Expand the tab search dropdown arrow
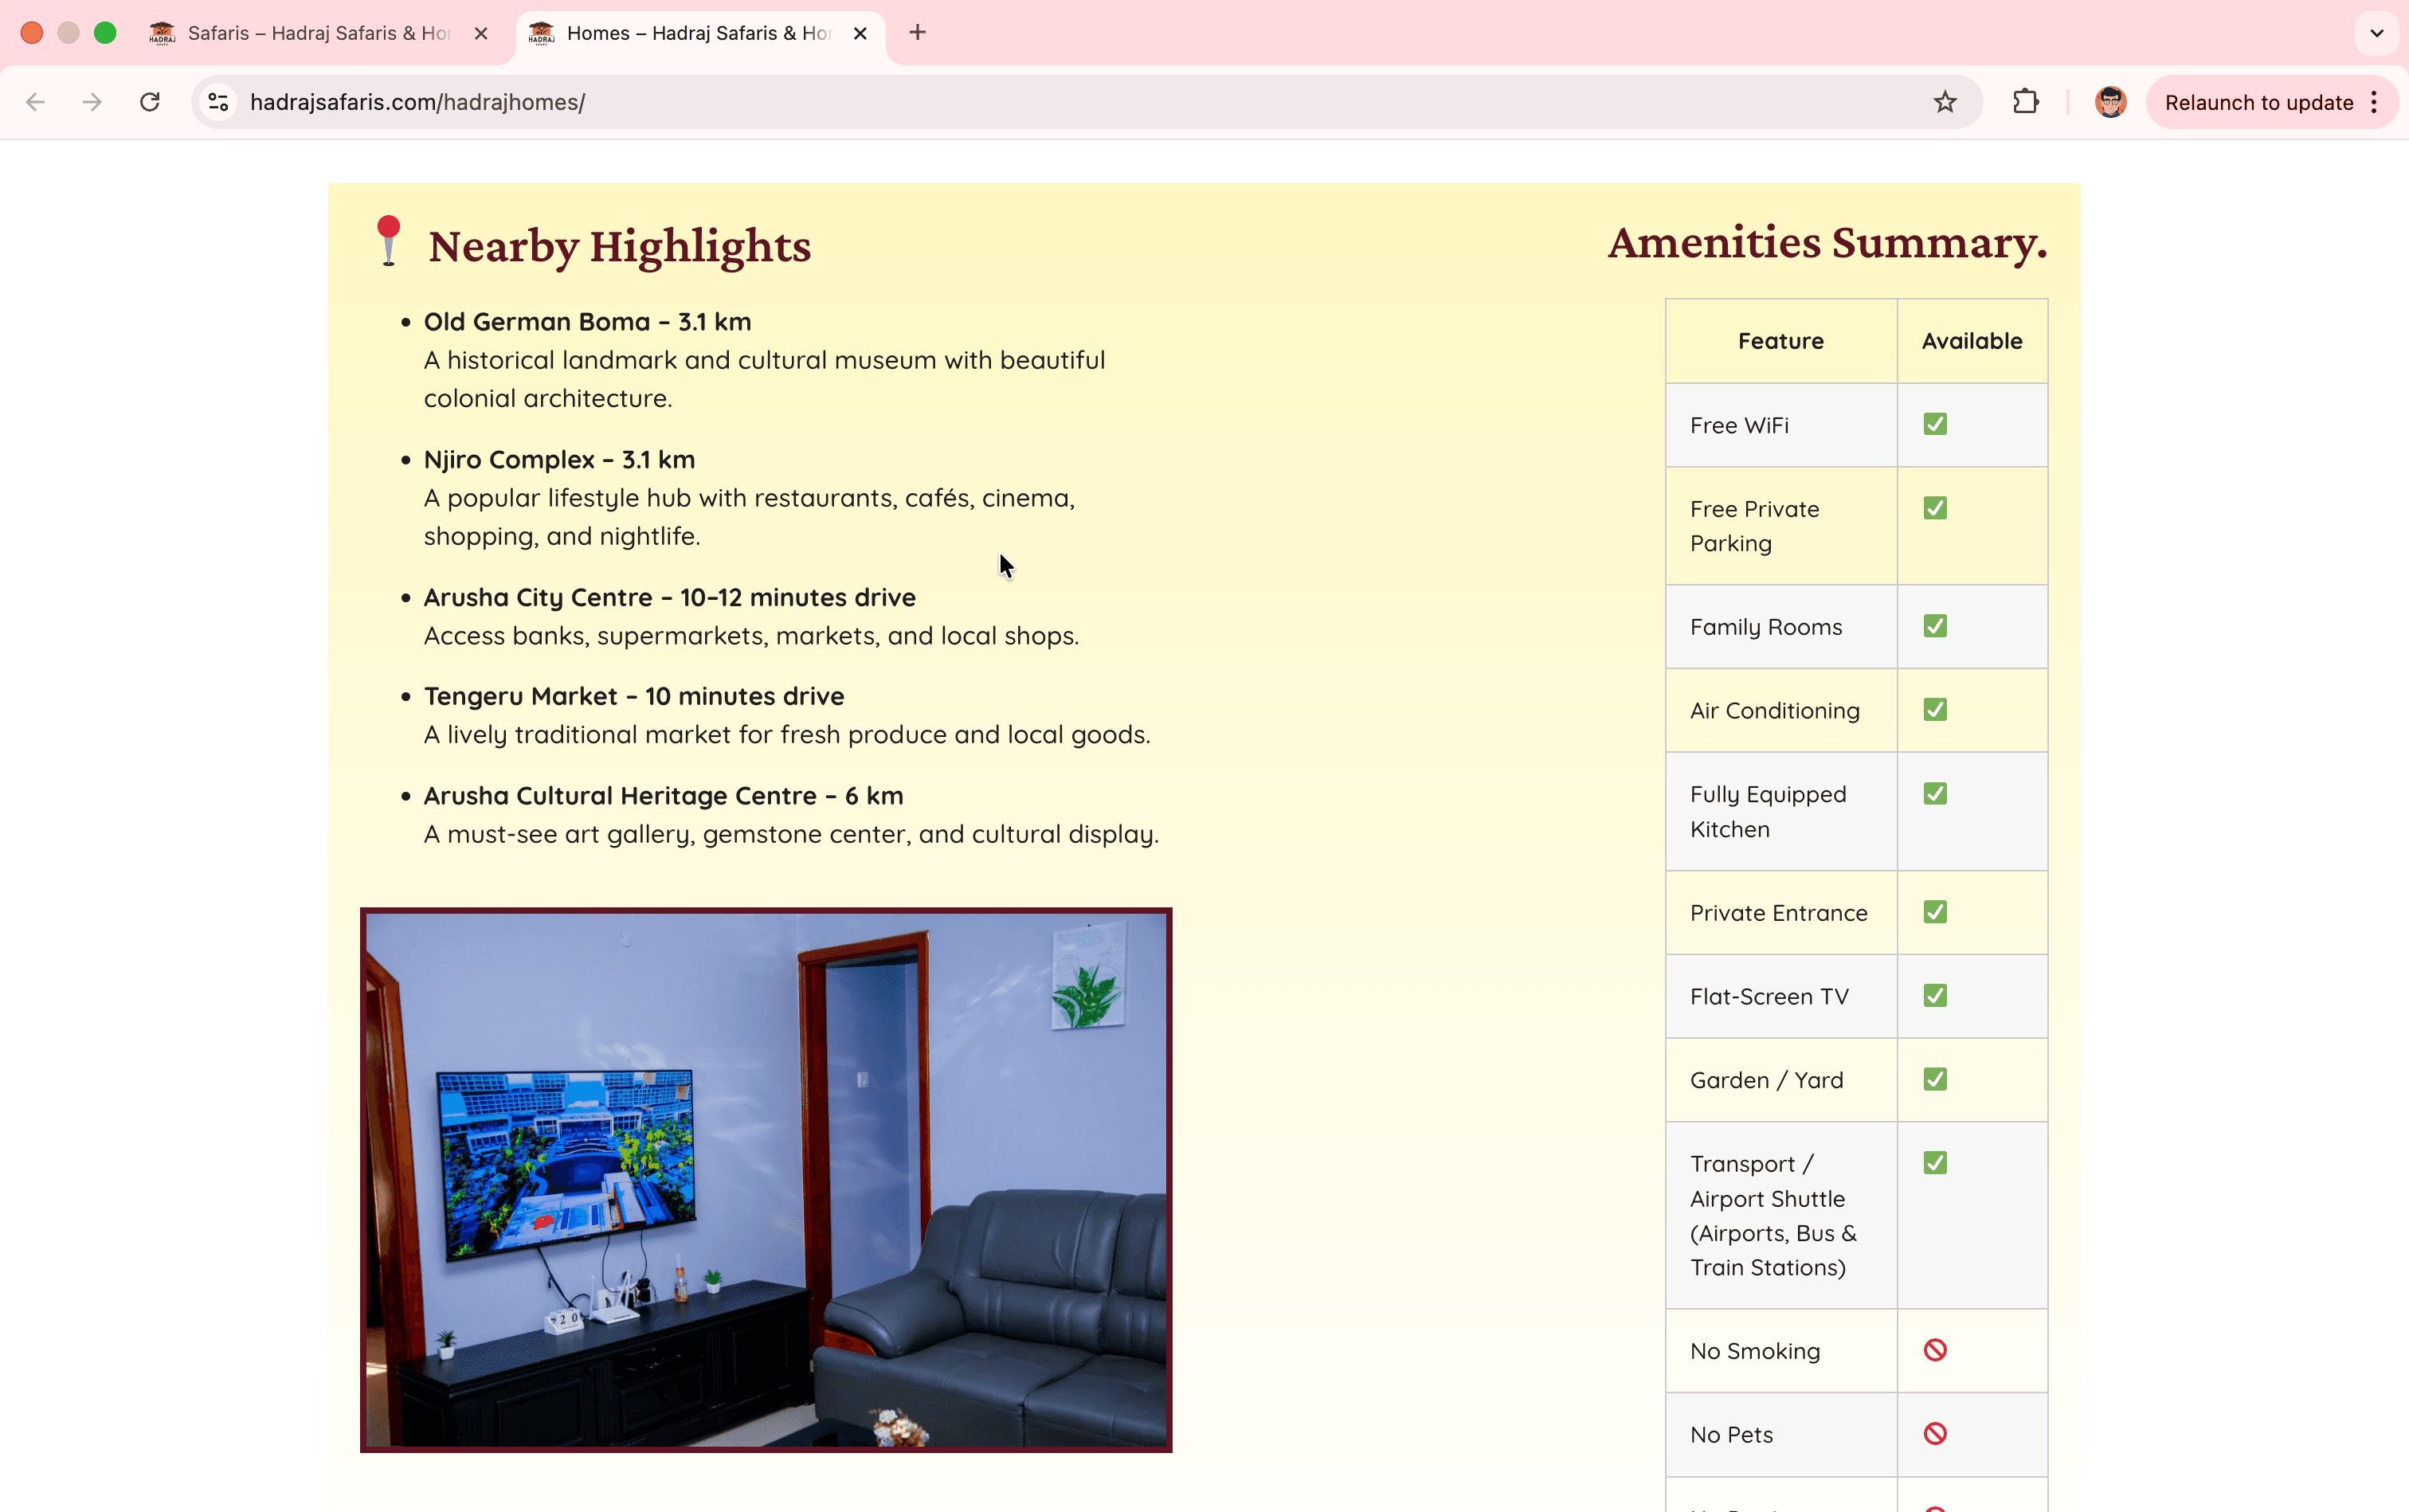 point(2377,33)
